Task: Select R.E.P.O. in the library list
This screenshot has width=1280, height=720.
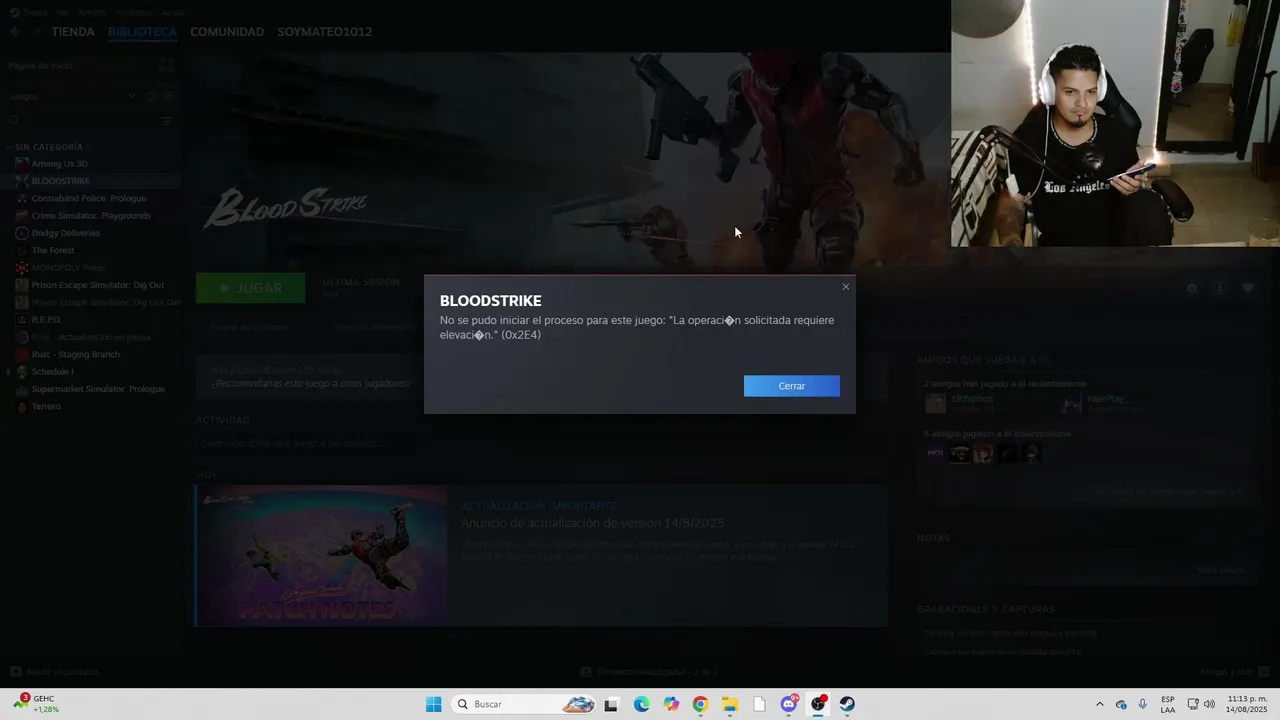Action: (x=46, y=320)
